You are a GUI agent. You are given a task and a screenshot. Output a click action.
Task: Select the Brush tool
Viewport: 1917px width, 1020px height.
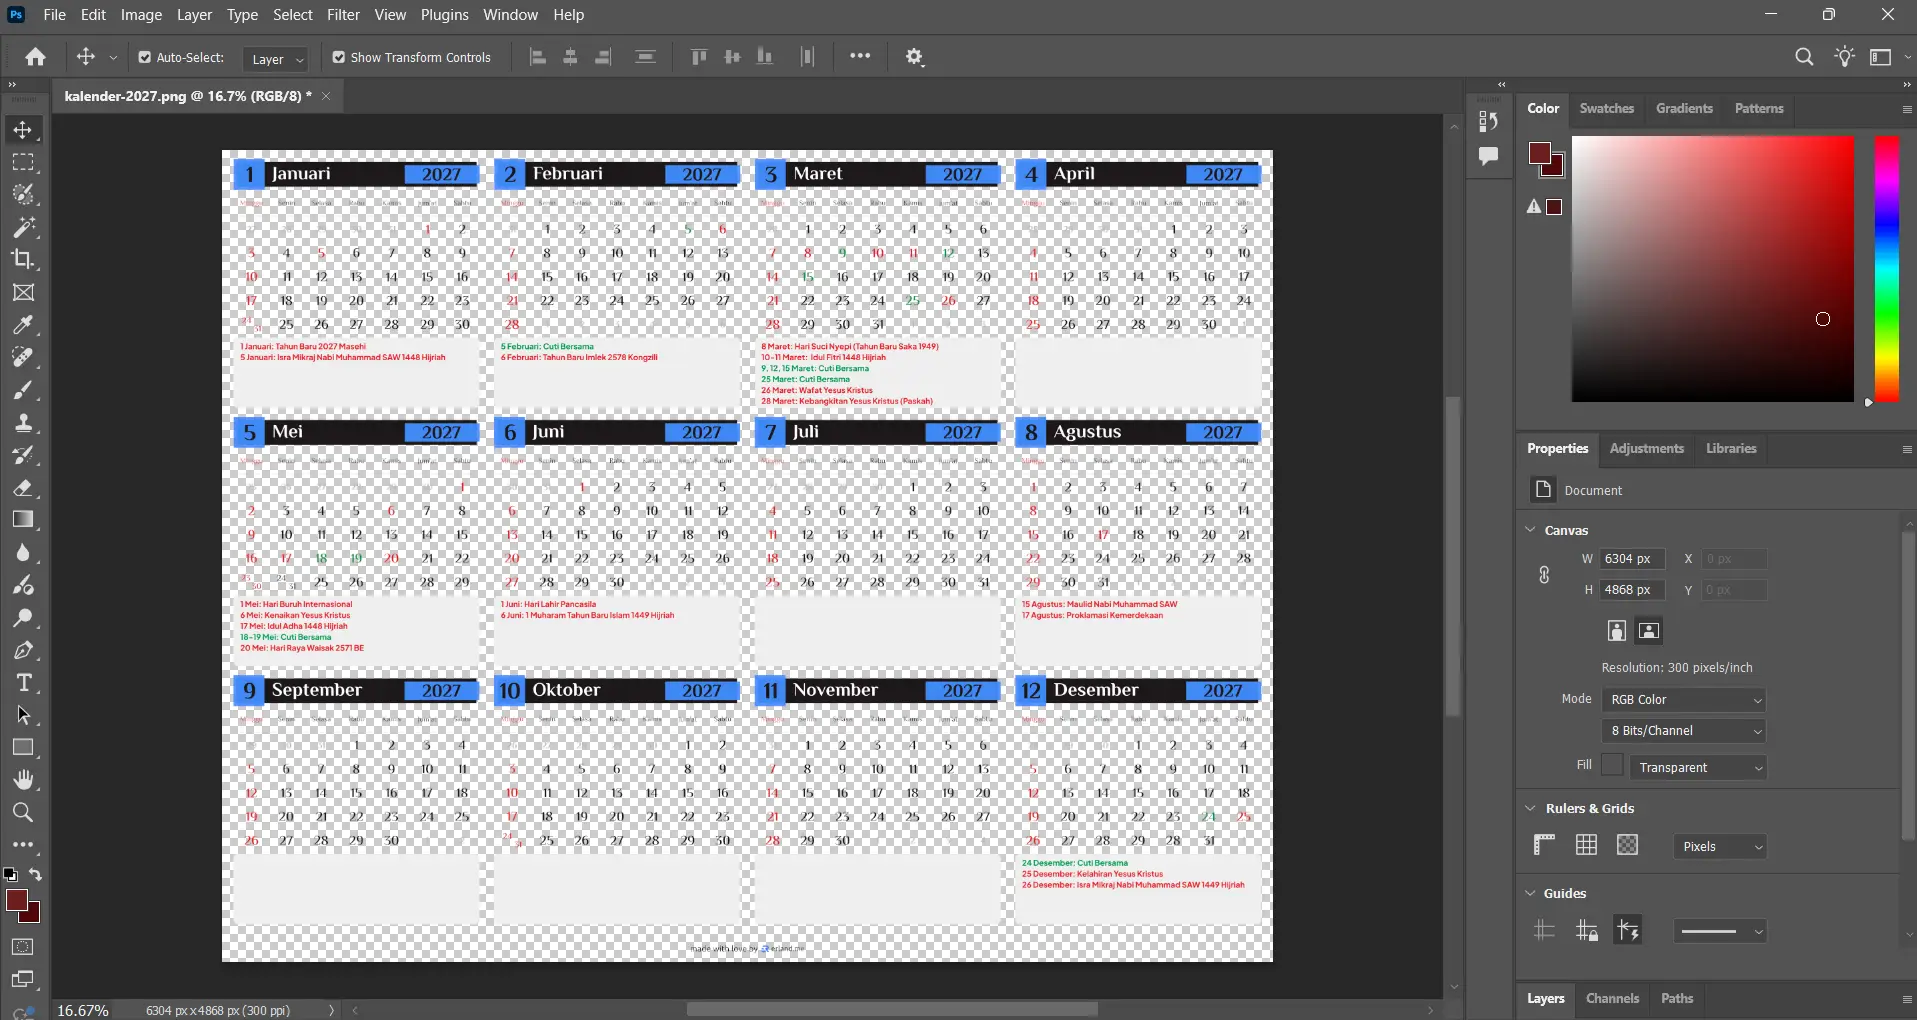(x=23, y=390)
